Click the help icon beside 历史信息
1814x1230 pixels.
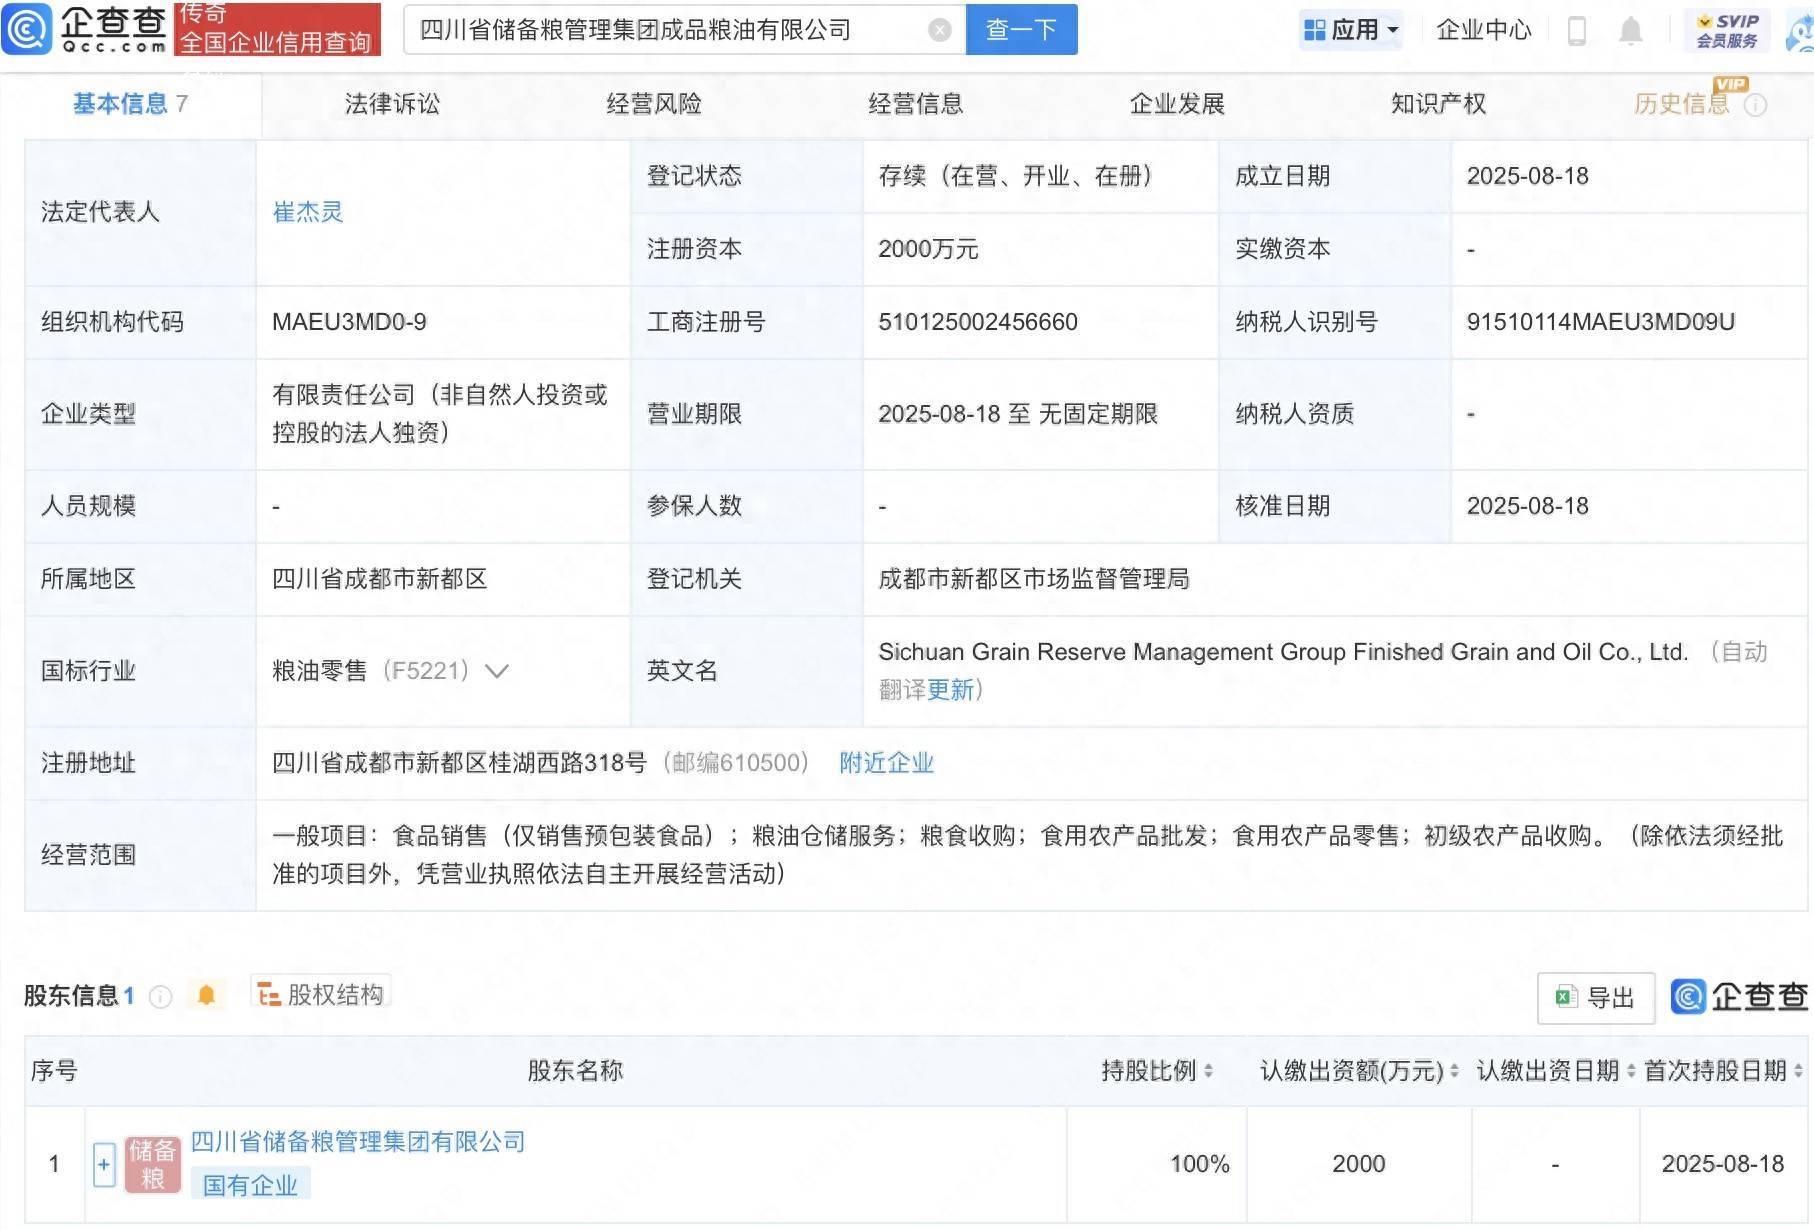[x=1755, y=104]
